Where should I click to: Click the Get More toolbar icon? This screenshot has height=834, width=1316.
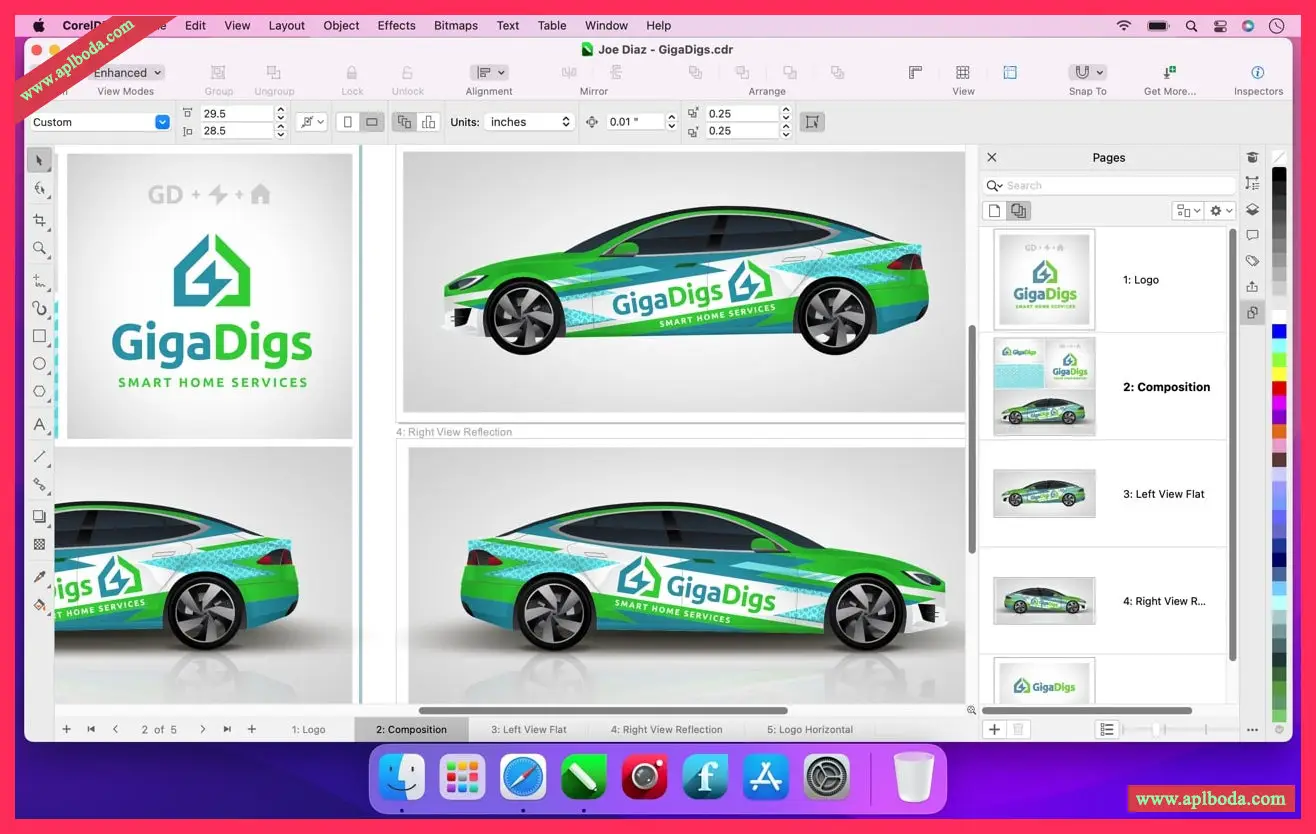point(1169,73)
